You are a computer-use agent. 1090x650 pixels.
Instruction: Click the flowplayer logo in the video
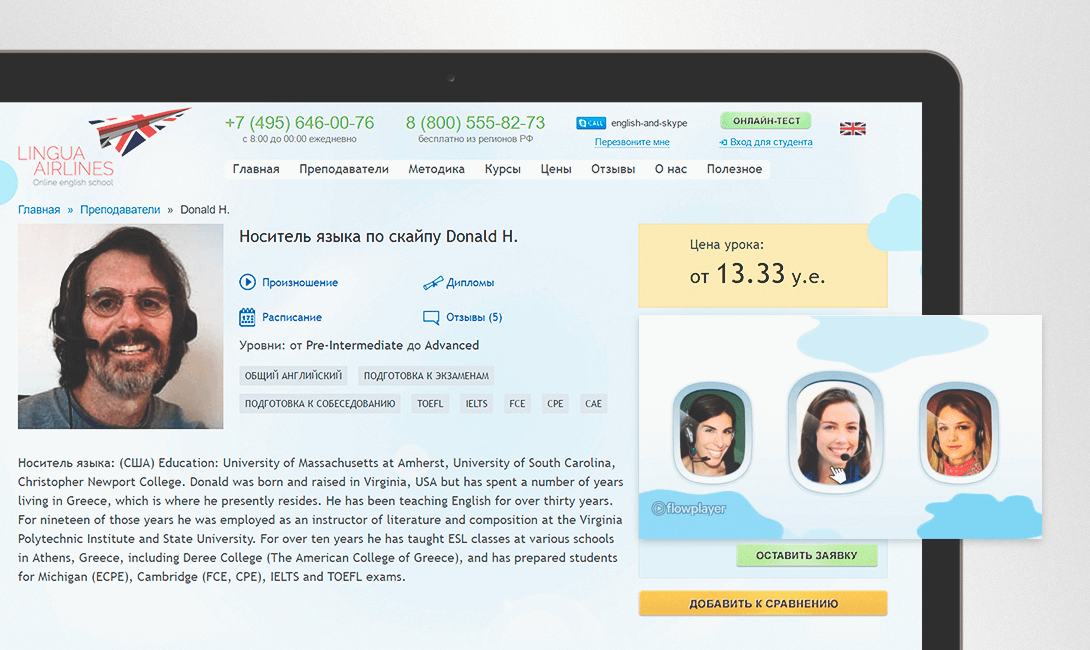688,509
